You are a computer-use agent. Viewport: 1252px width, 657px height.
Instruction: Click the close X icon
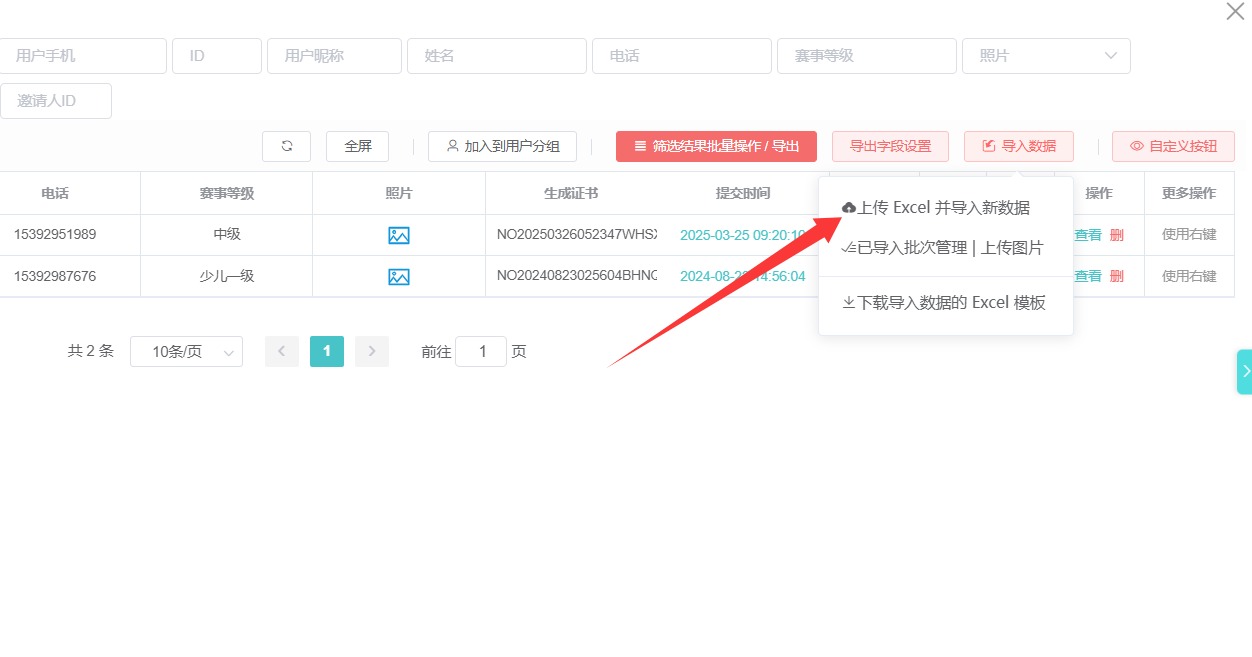click(1235, 12)
